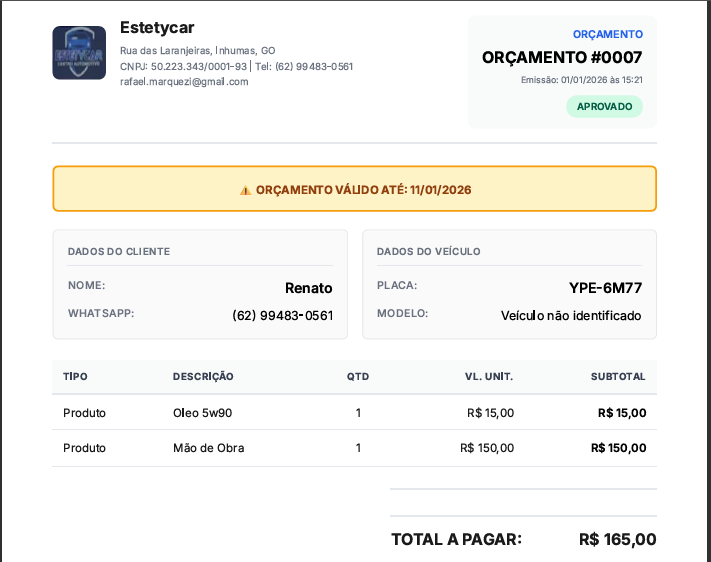Click the plate value YPE-6M77
This screenshot has width=711, height=562.
tap(605, 288)
